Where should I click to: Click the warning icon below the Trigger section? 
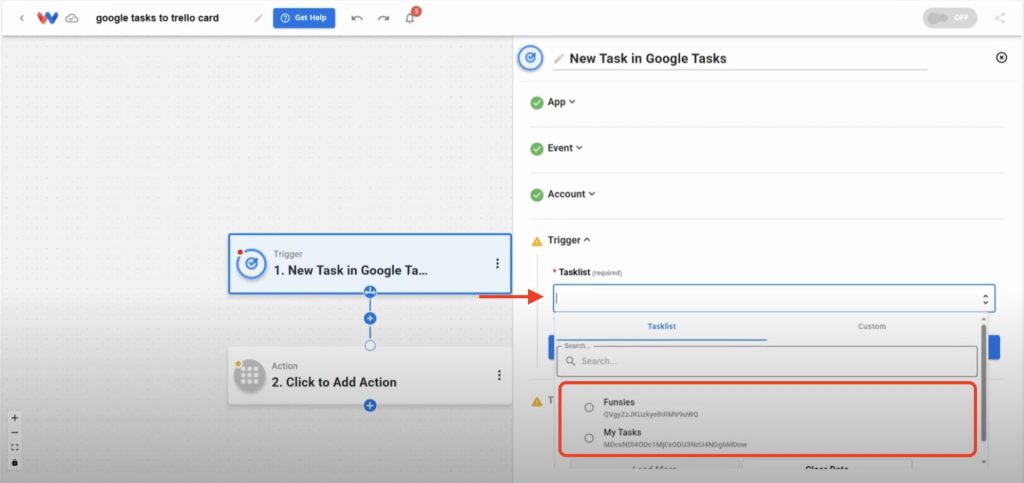537,402
